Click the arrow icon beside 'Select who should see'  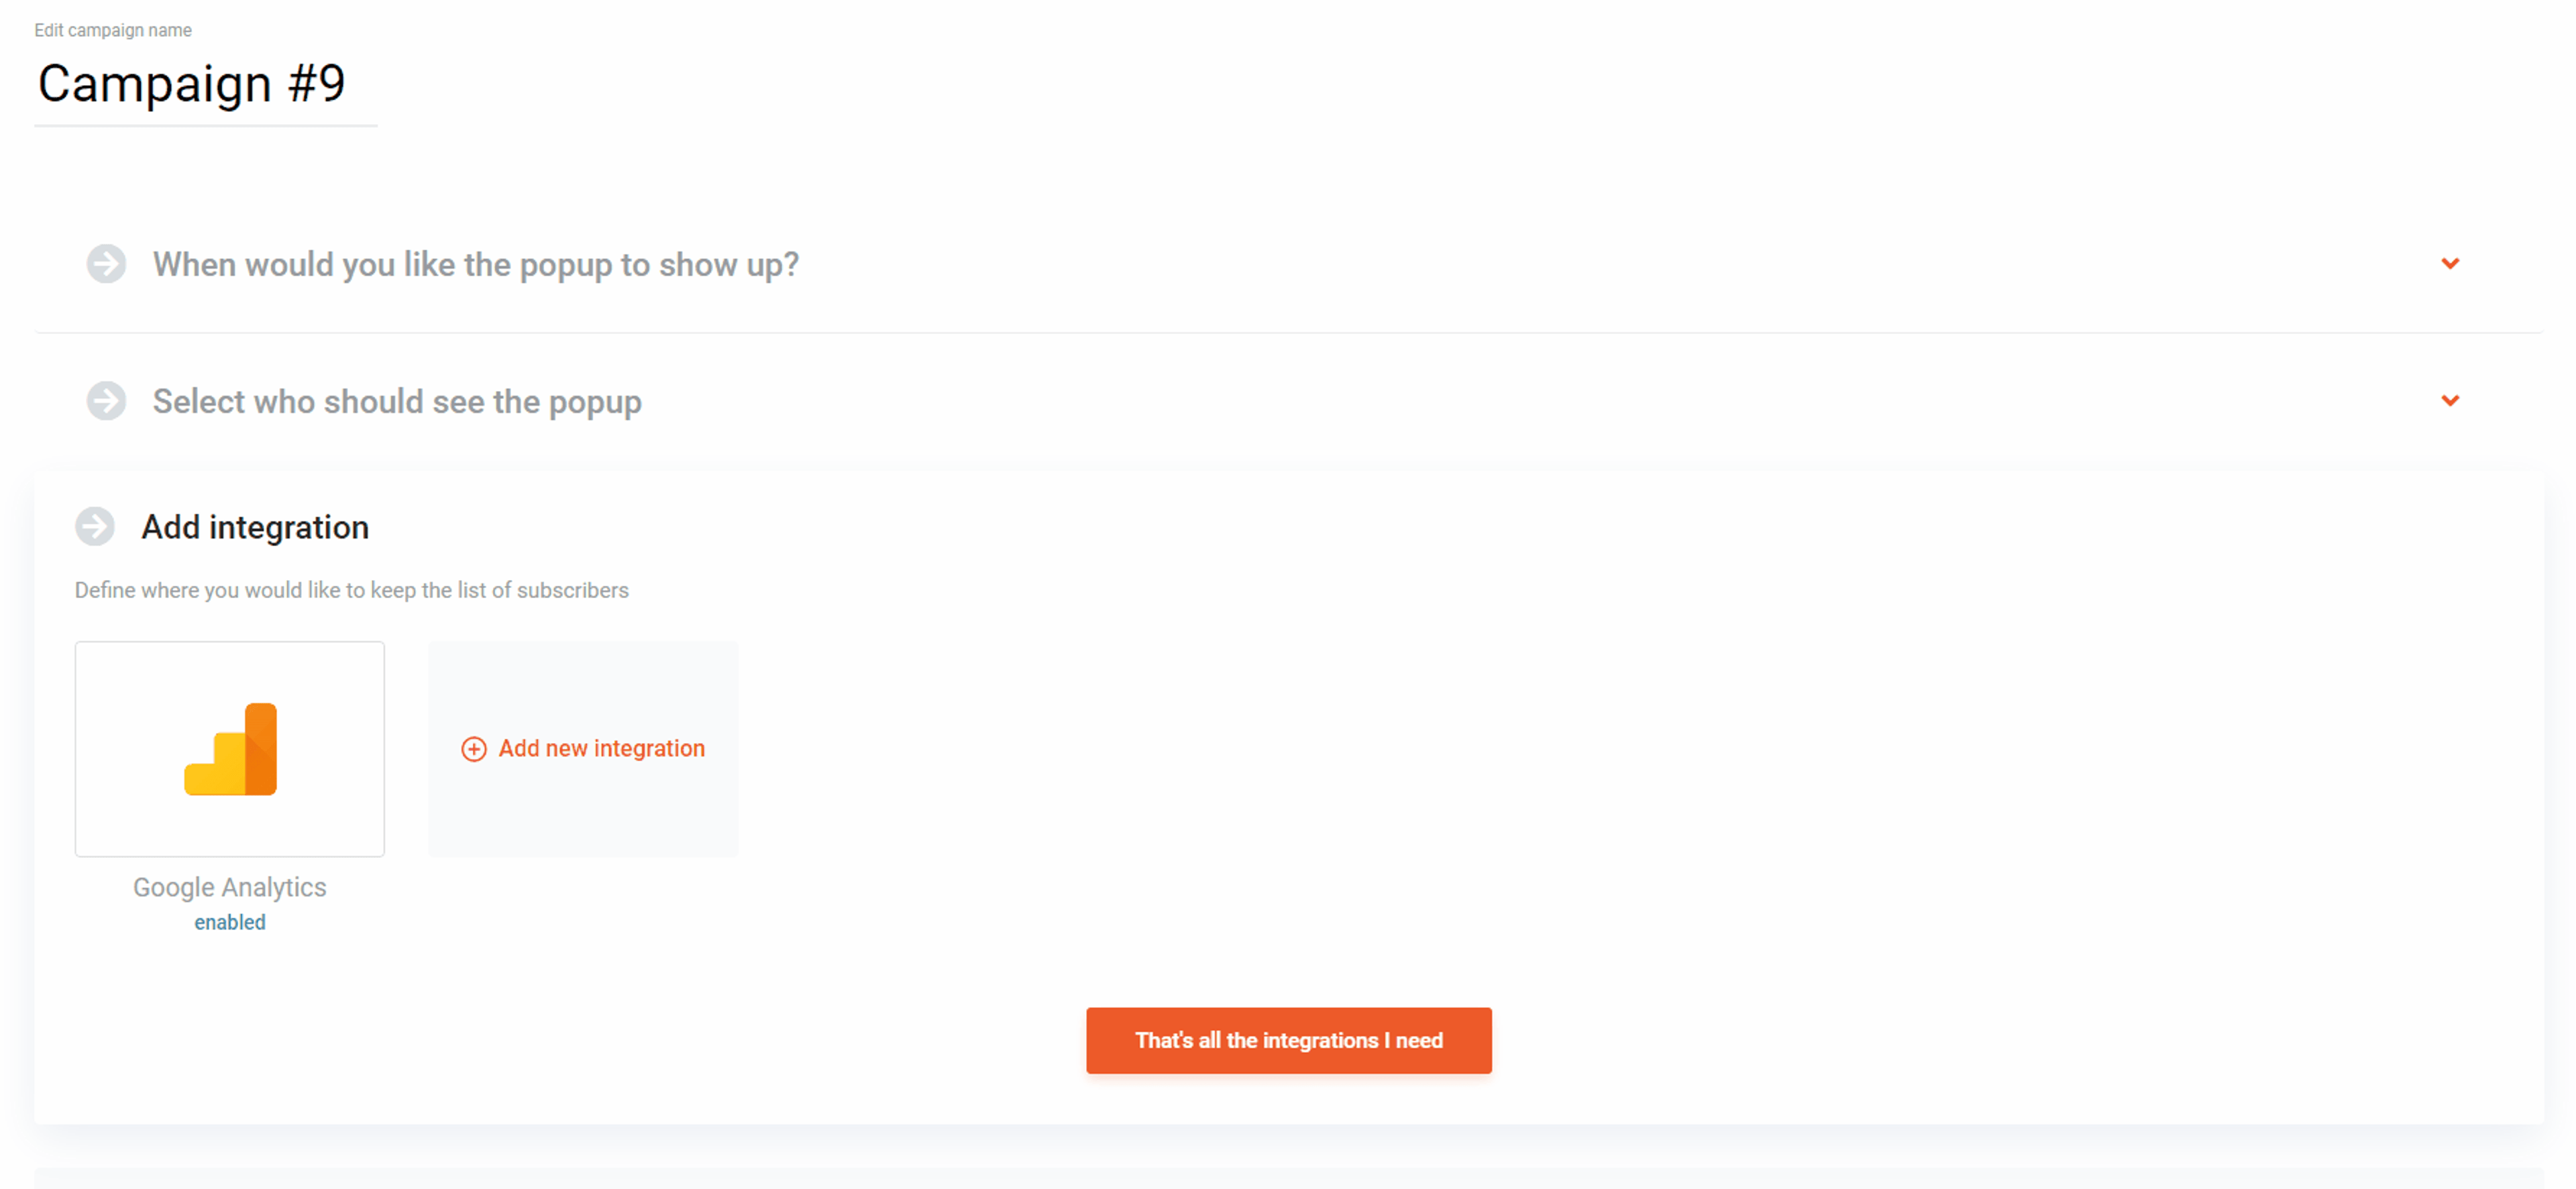coord(106,401)
